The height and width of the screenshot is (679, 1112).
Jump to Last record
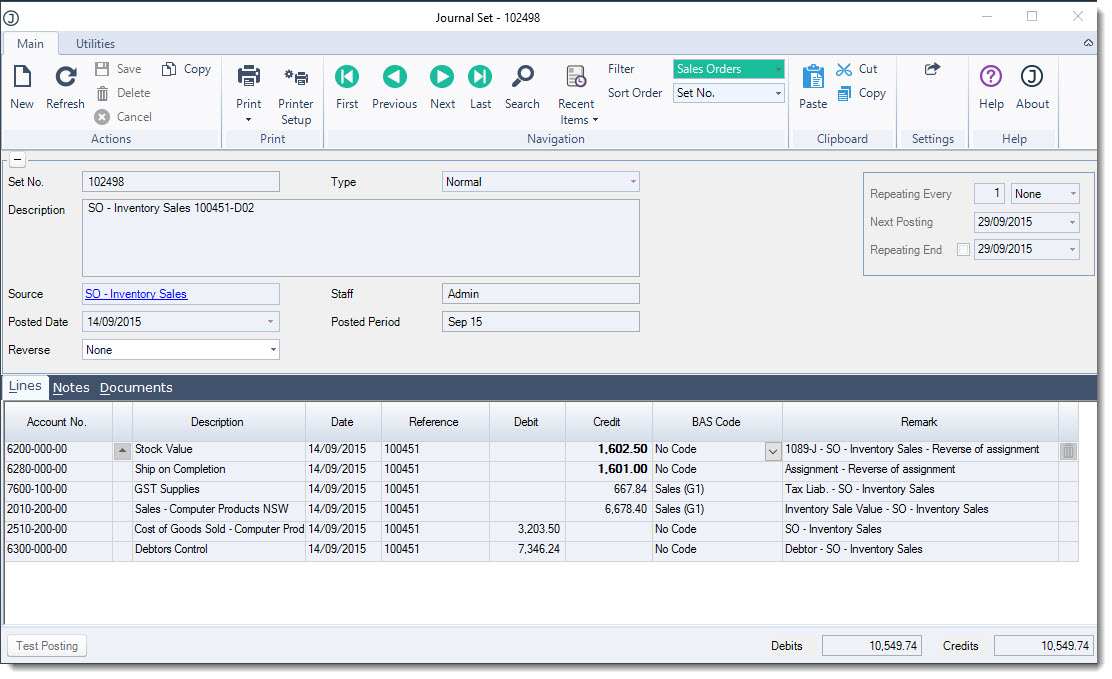point(480,87)
